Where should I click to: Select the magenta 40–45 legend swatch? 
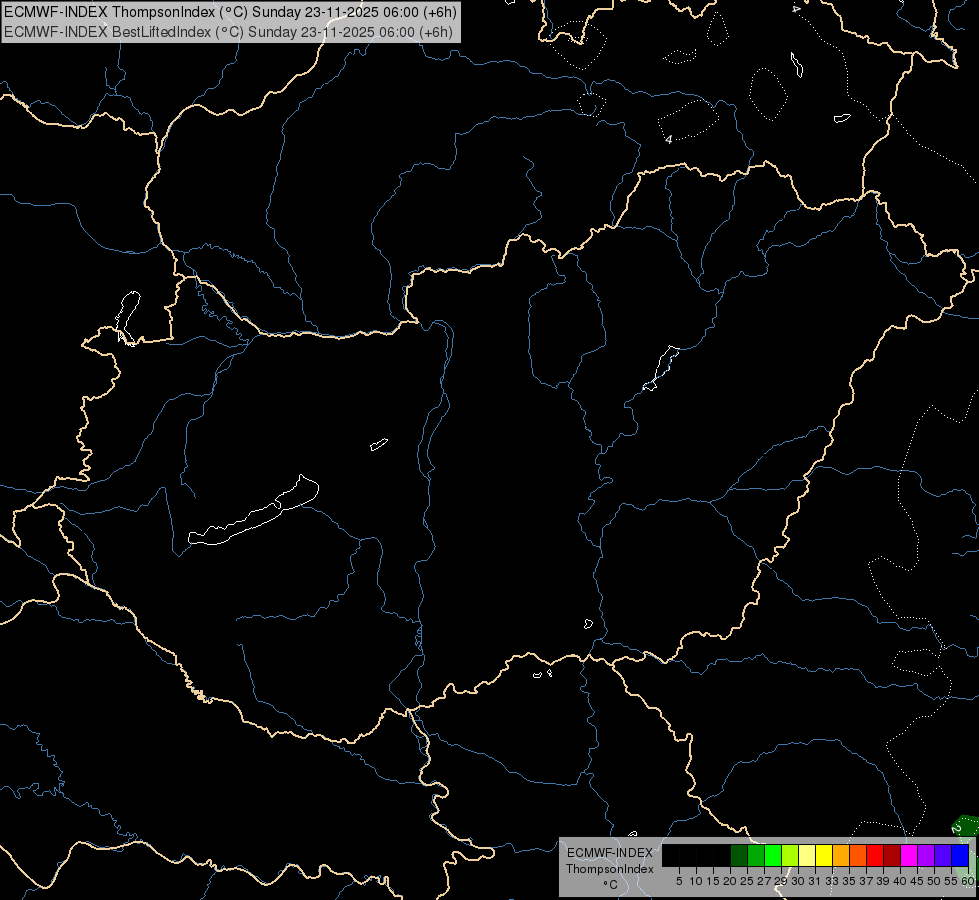tap(908, 855)
